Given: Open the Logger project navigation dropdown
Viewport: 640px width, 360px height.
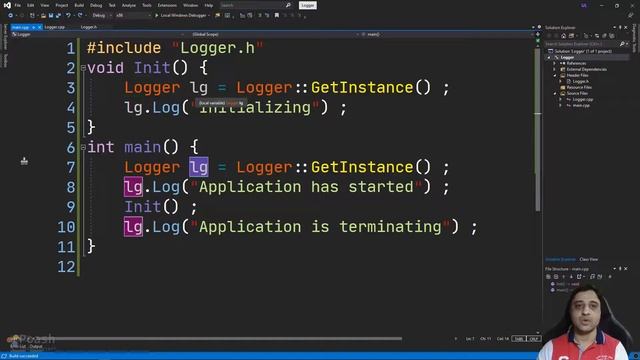Looking at the screenshot, I should (98, 34).
